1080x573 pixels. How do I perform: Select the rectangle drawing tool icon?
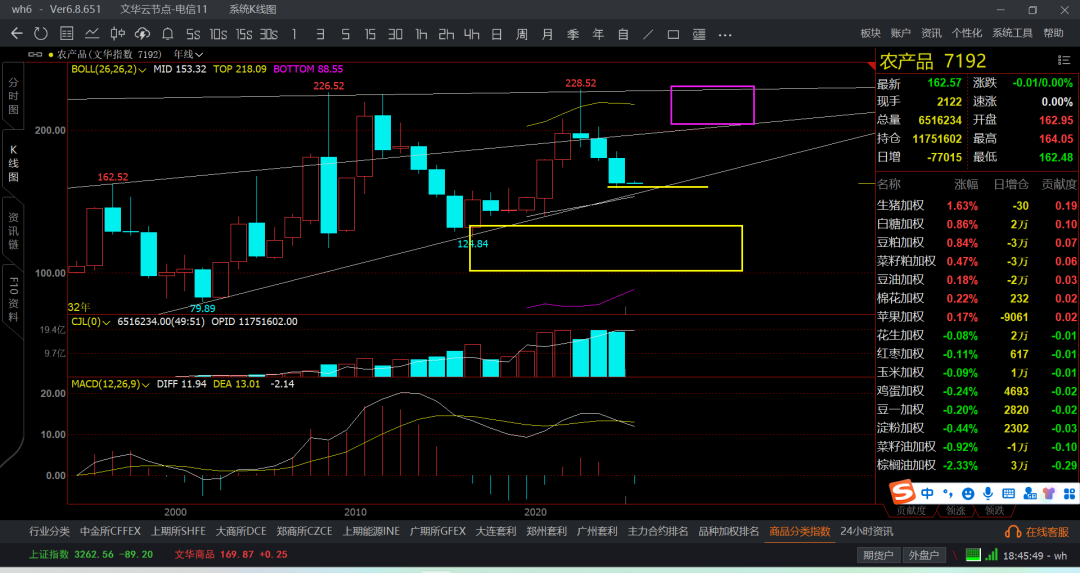pyautogui.click(x=674, y=34)
